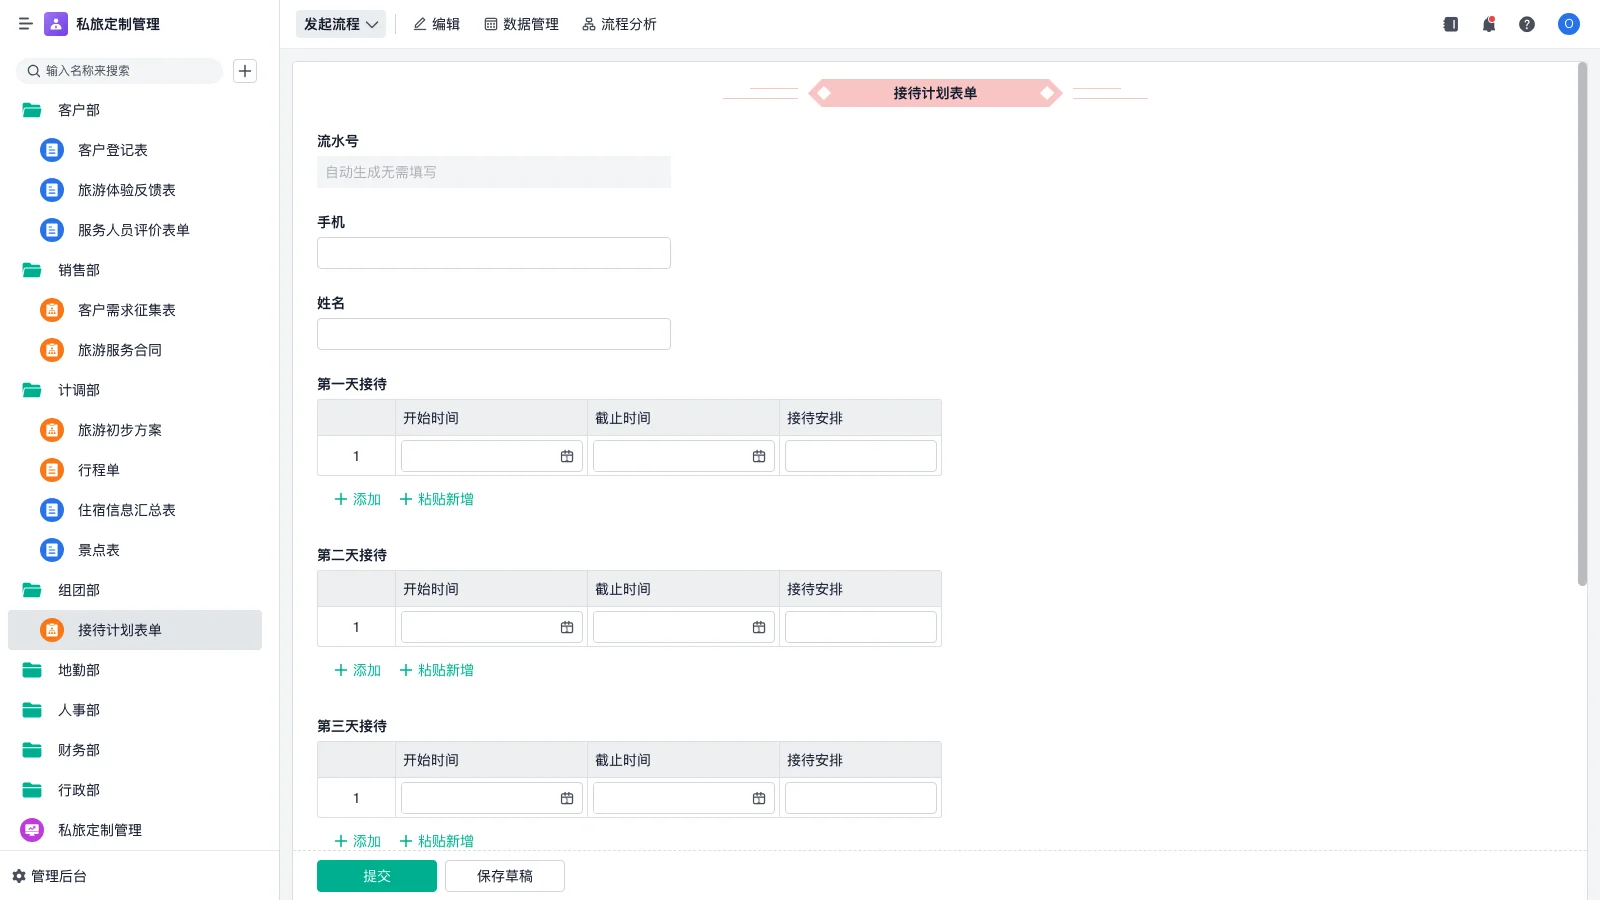
Task: Open the calendar picker for first day start time
Action: pyautogui.click(x=567, y=457)
